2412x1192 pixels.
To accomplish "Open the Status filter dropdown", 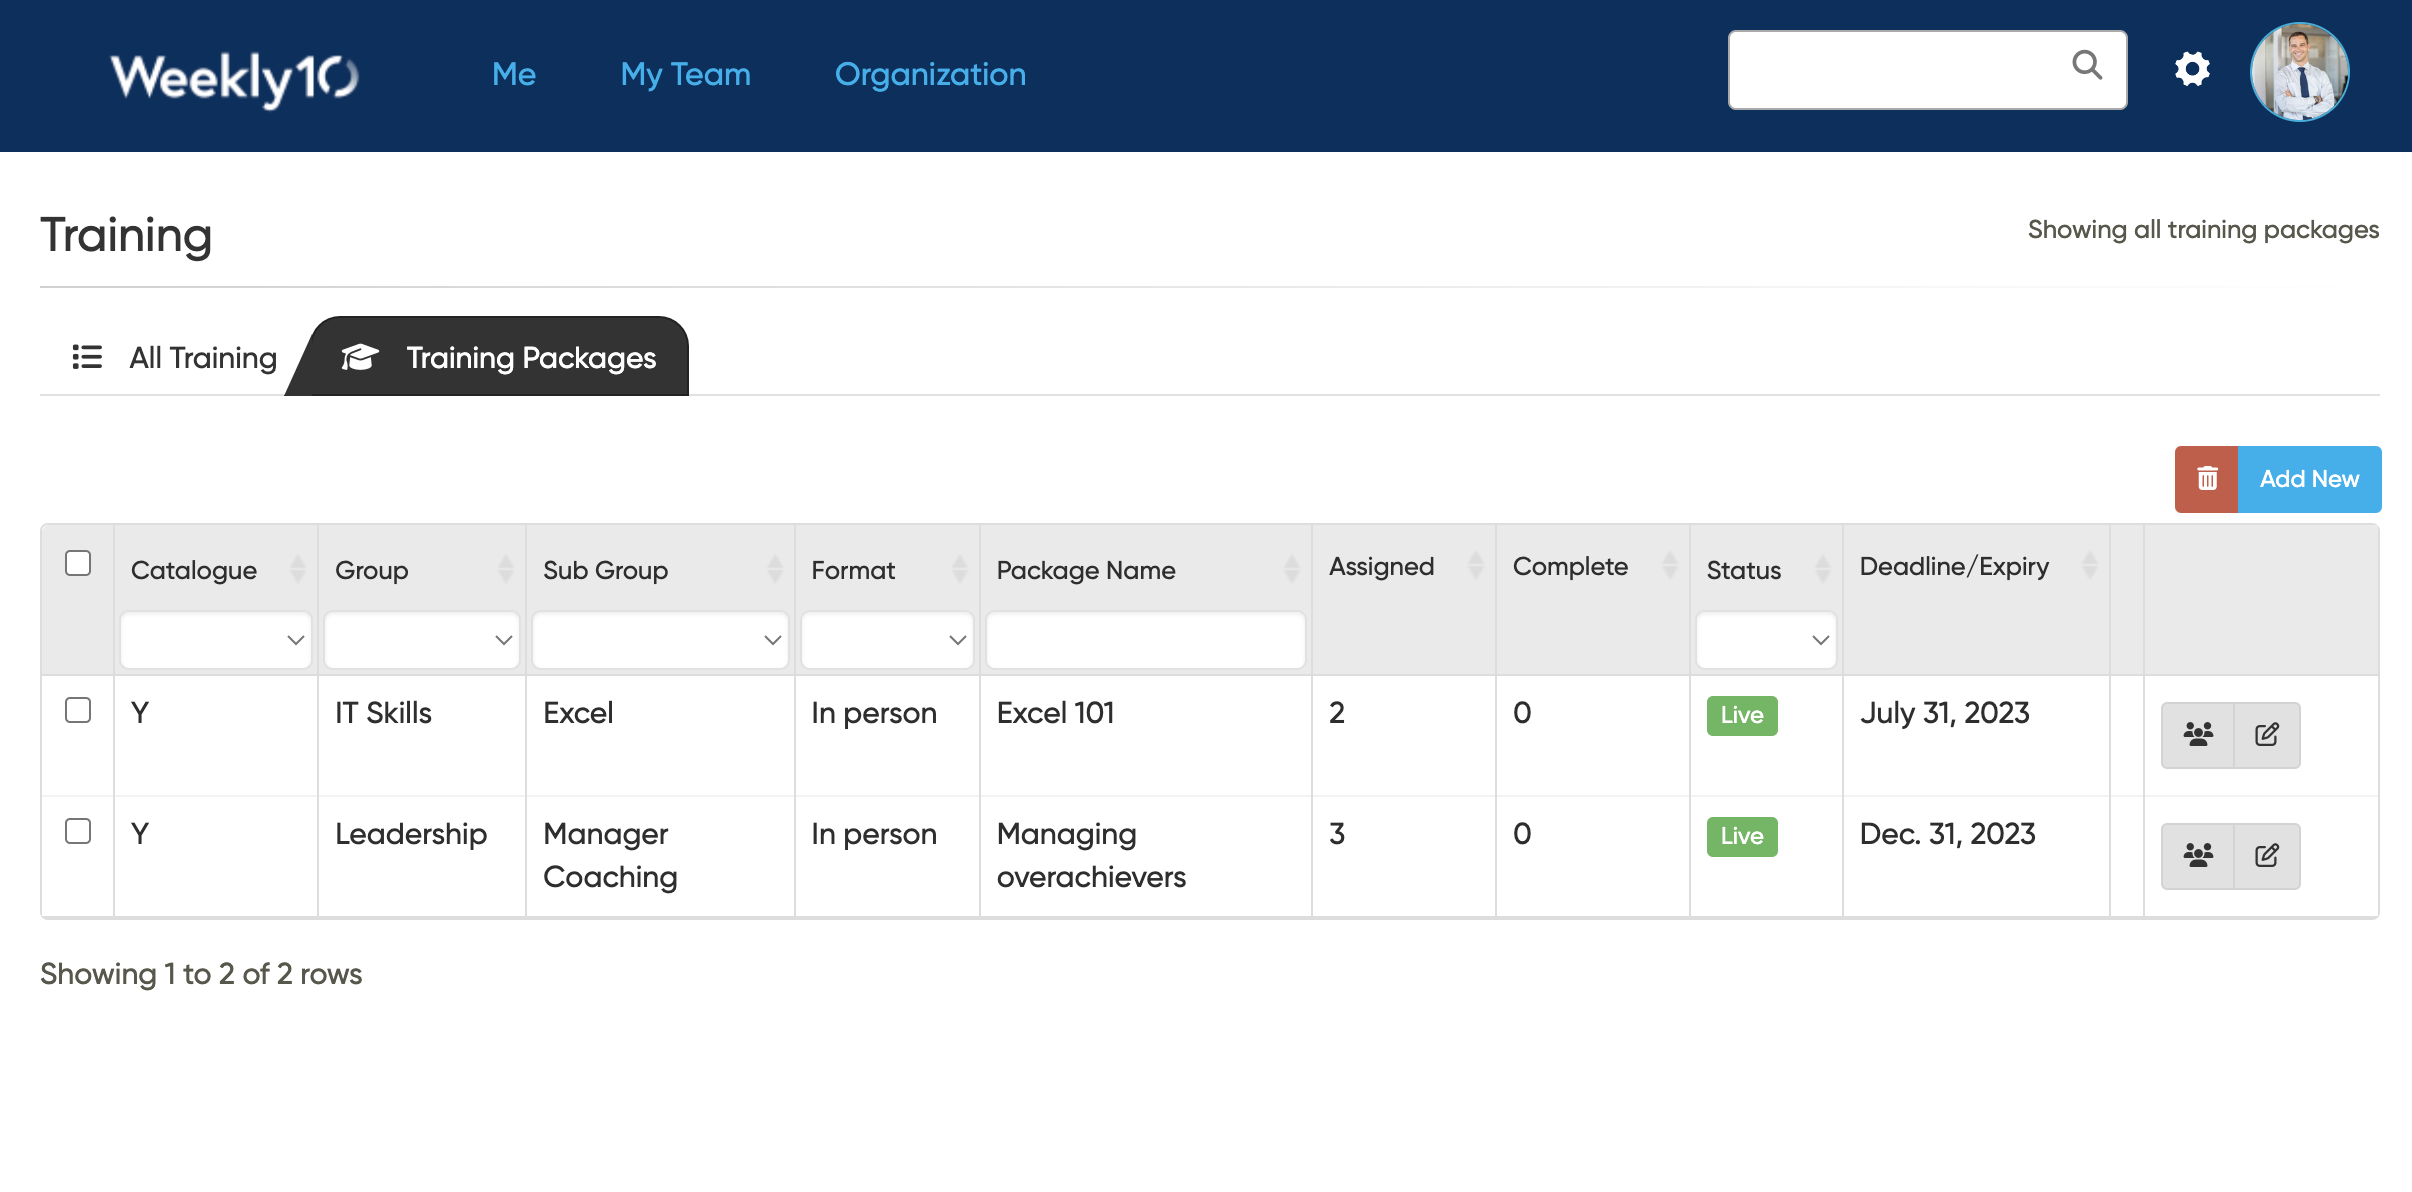I will 1765,639.
